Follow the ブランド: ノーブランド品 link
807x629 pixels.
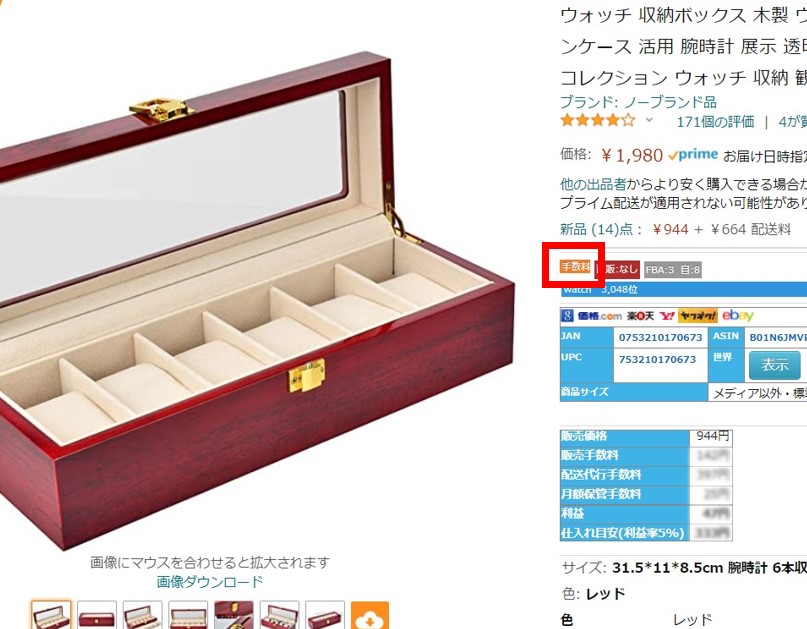(x=638, y=102)
